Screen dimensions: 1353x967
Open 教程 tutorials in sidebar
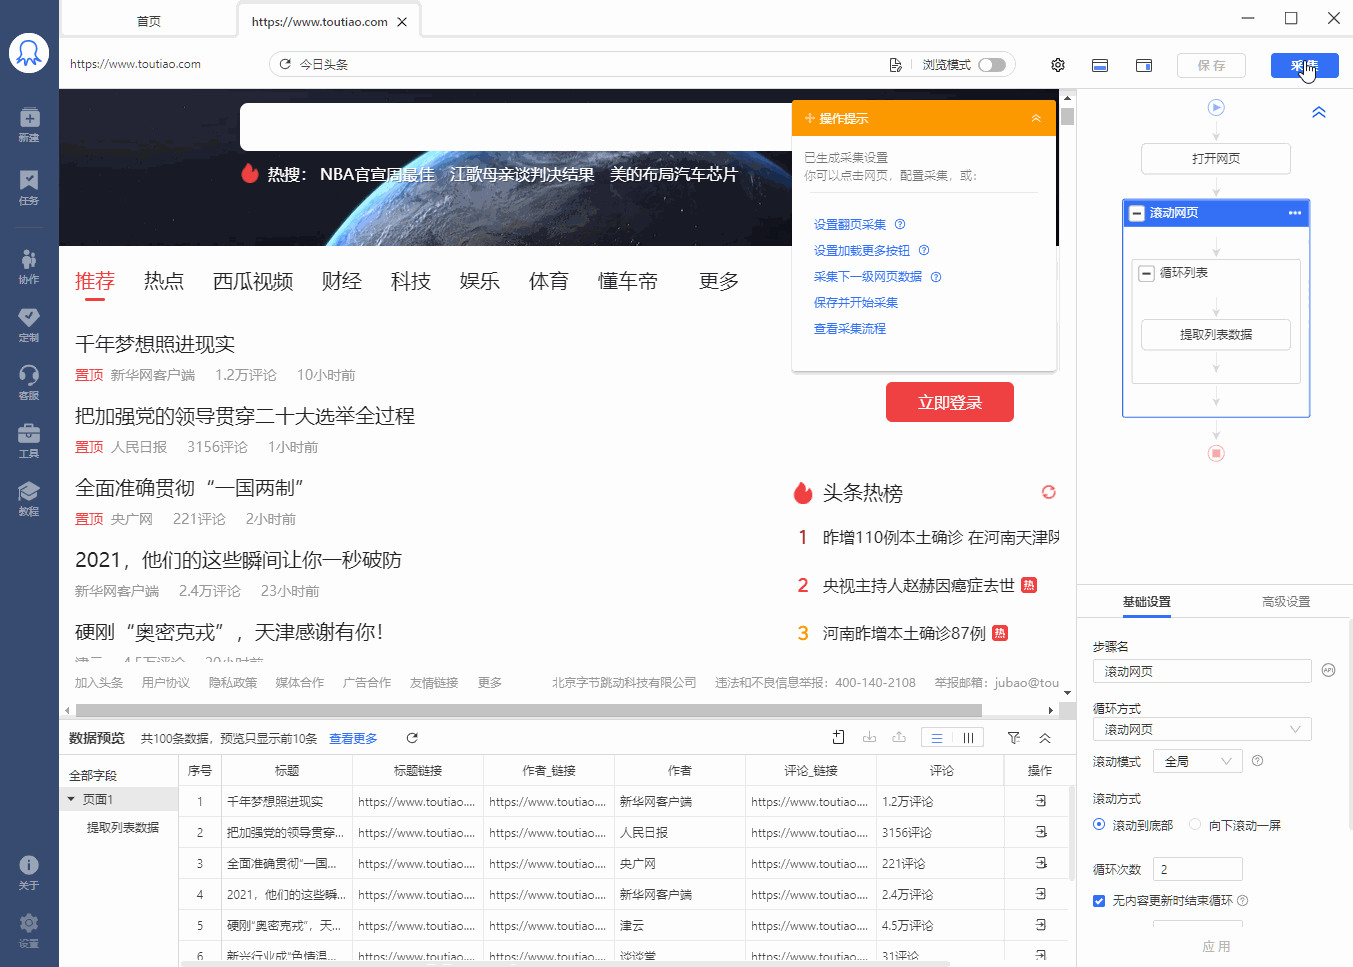(29, 498)
